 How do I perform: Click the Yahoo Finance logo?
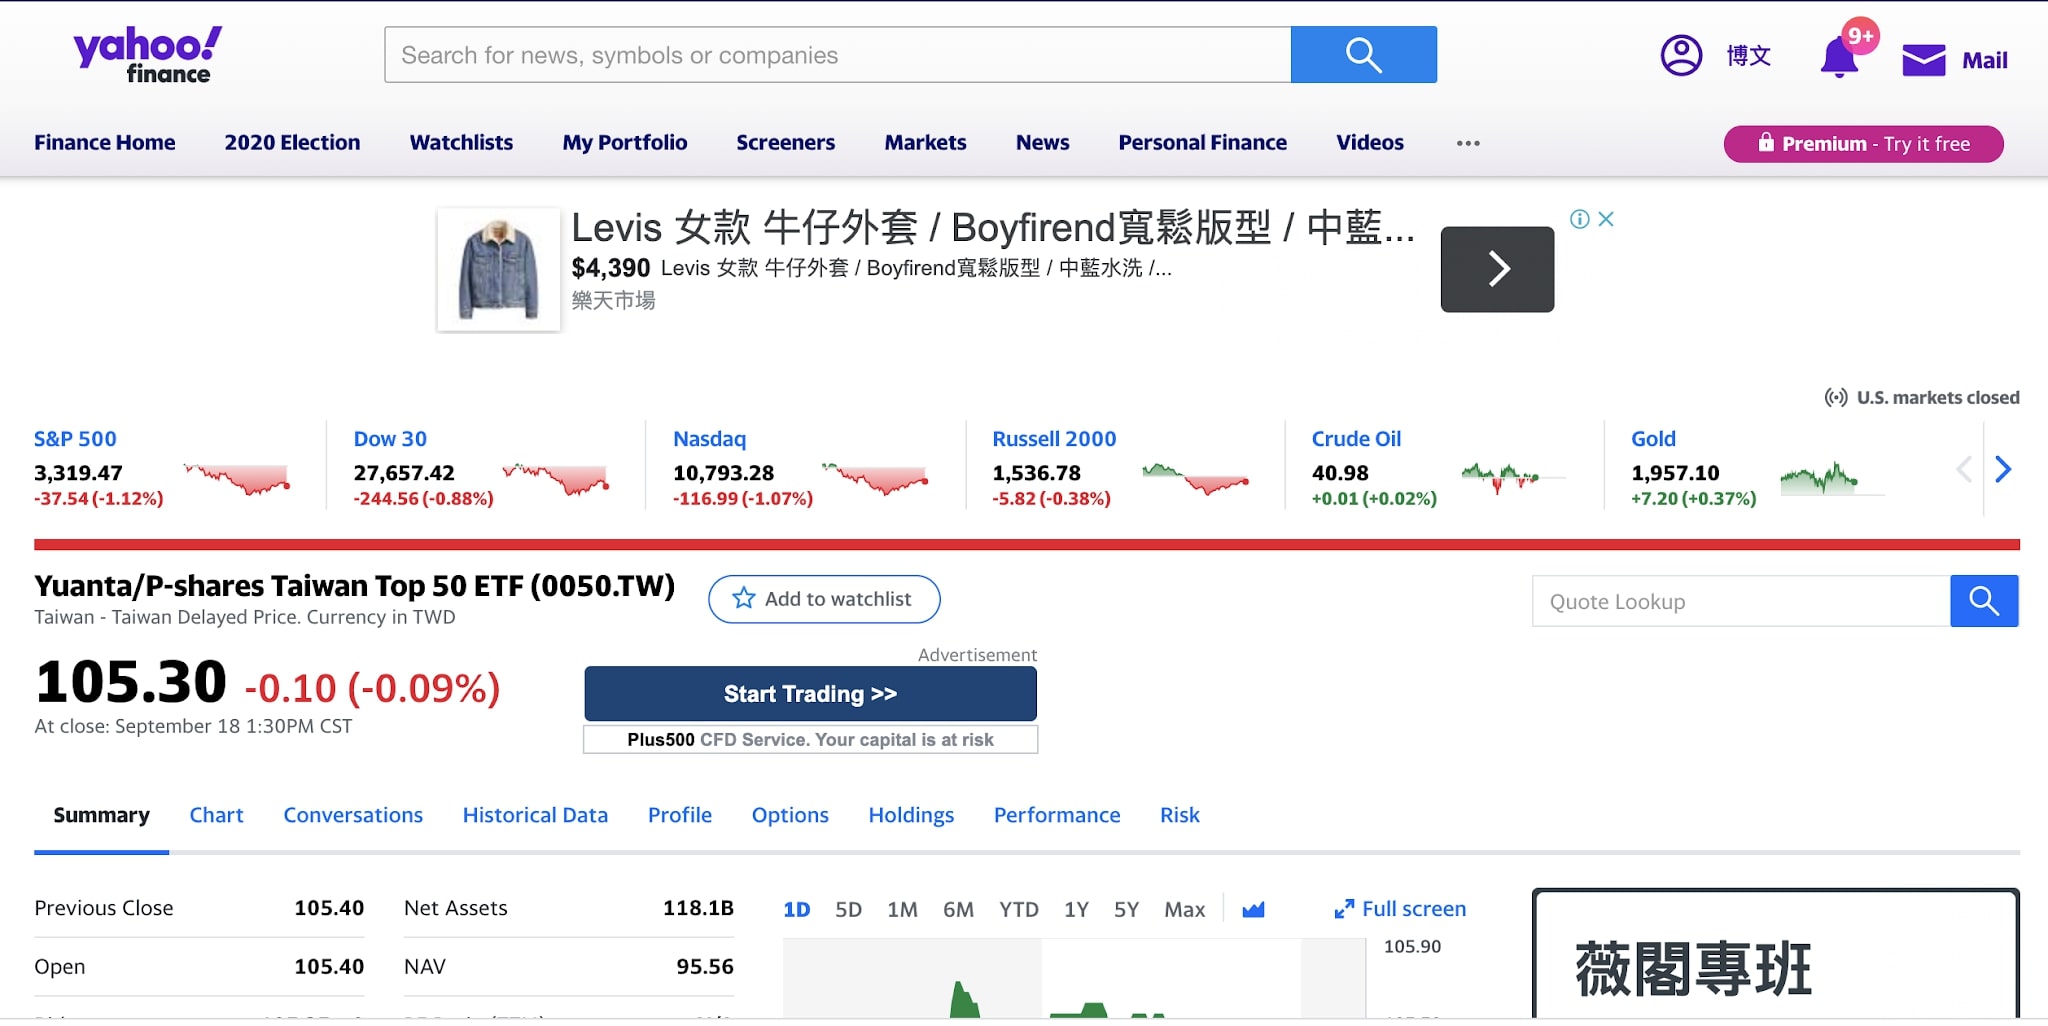tap(148, 55)
